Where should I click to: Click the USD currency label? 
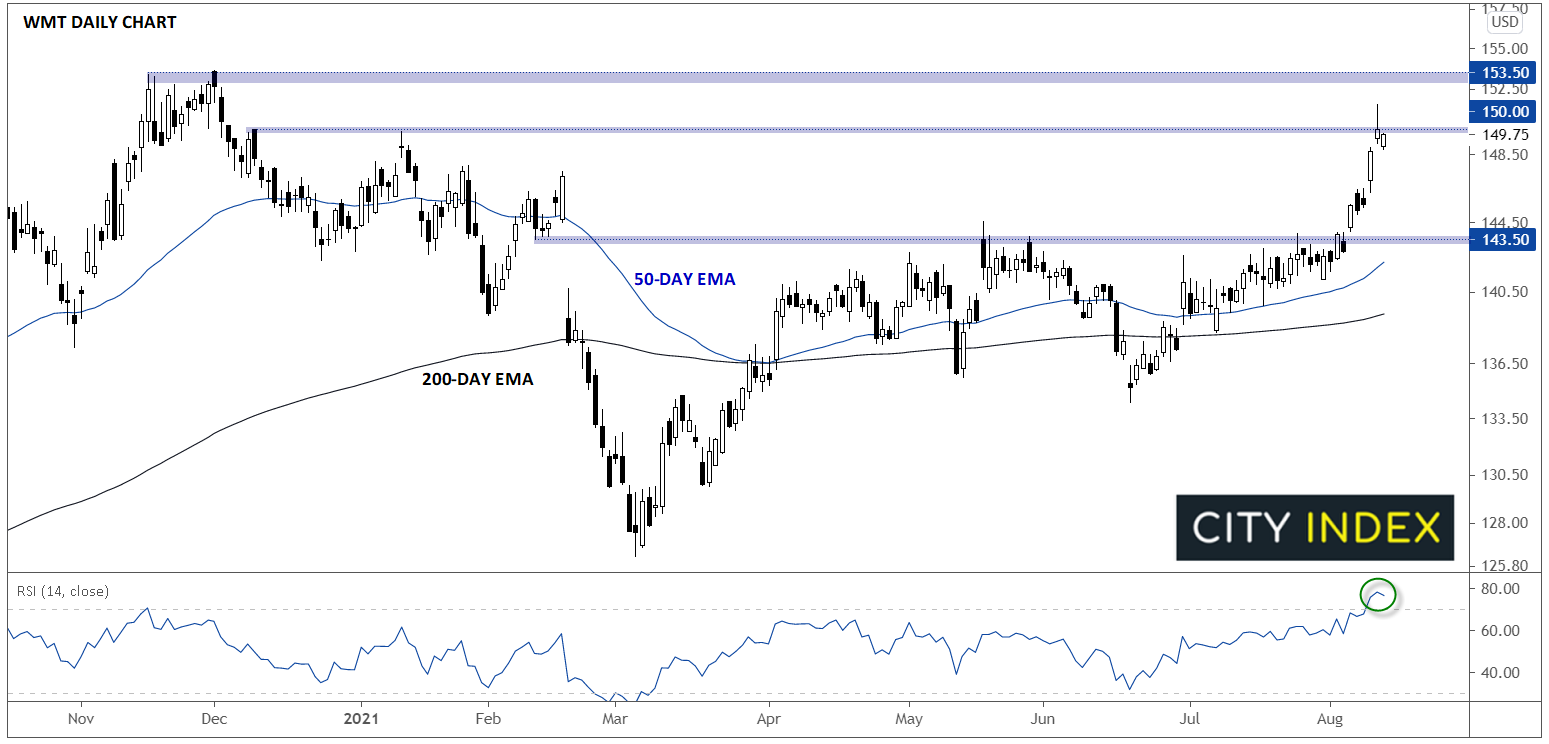click(x=1503, y=23)
